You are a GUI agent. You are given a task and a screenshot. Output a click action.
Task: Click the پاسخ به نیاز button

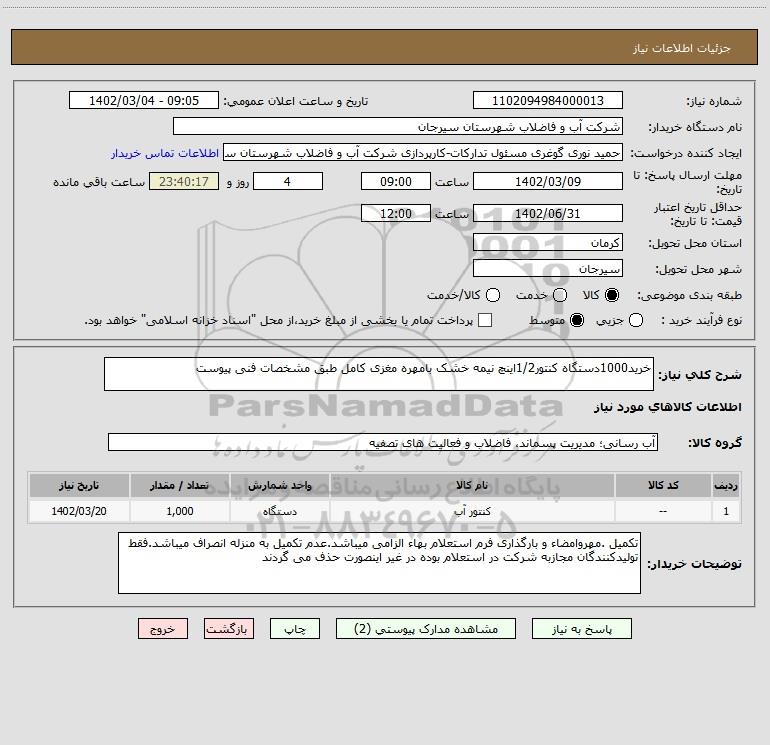pos(582,629)
